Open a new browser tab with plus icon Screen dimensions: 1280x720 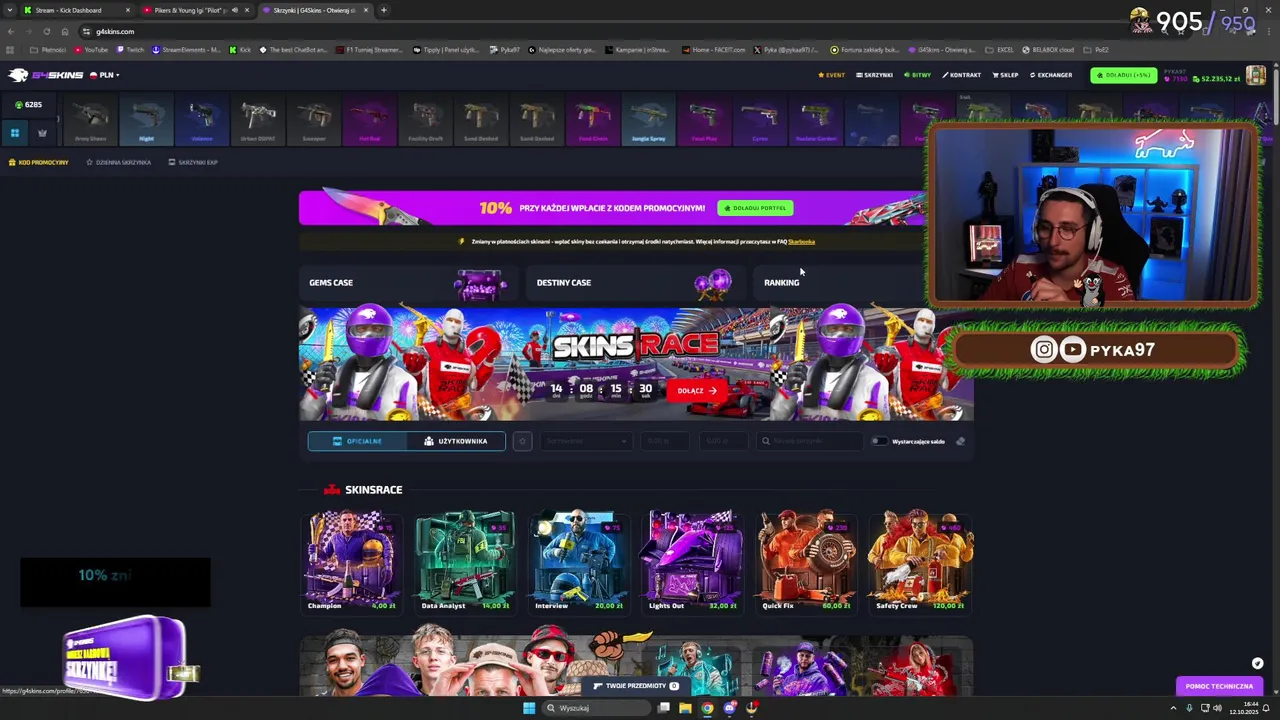[x=384, y=10]
